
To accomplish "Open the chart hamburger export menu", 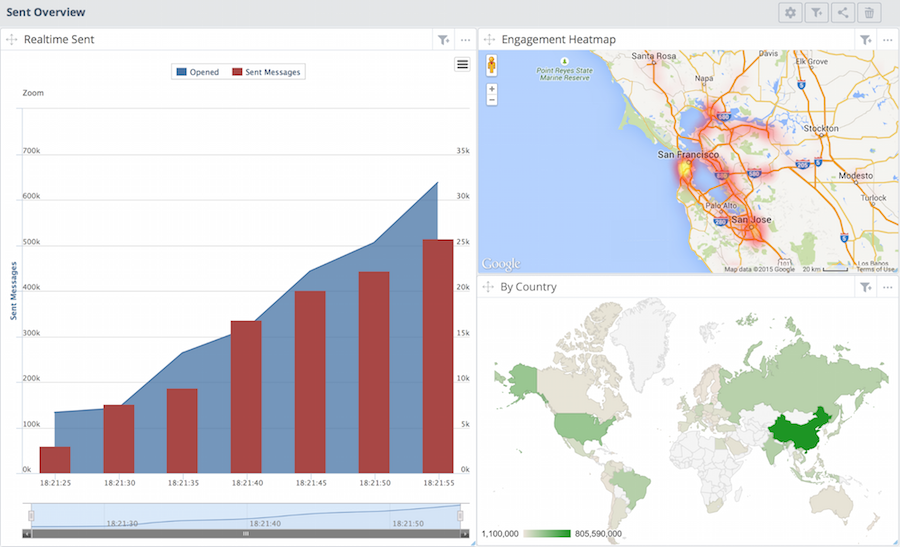I will 462,64.
